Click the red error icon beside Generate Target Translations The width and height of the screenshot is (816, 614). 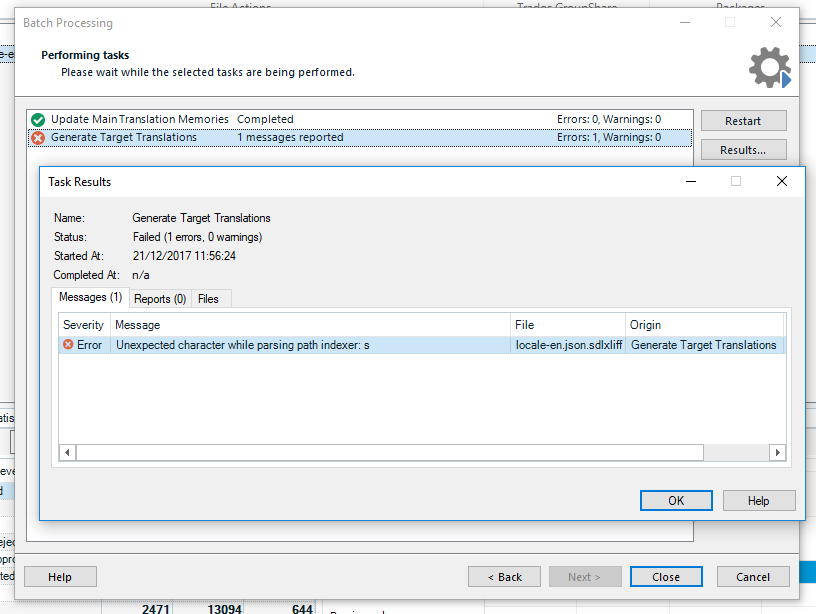coord(38,138)
